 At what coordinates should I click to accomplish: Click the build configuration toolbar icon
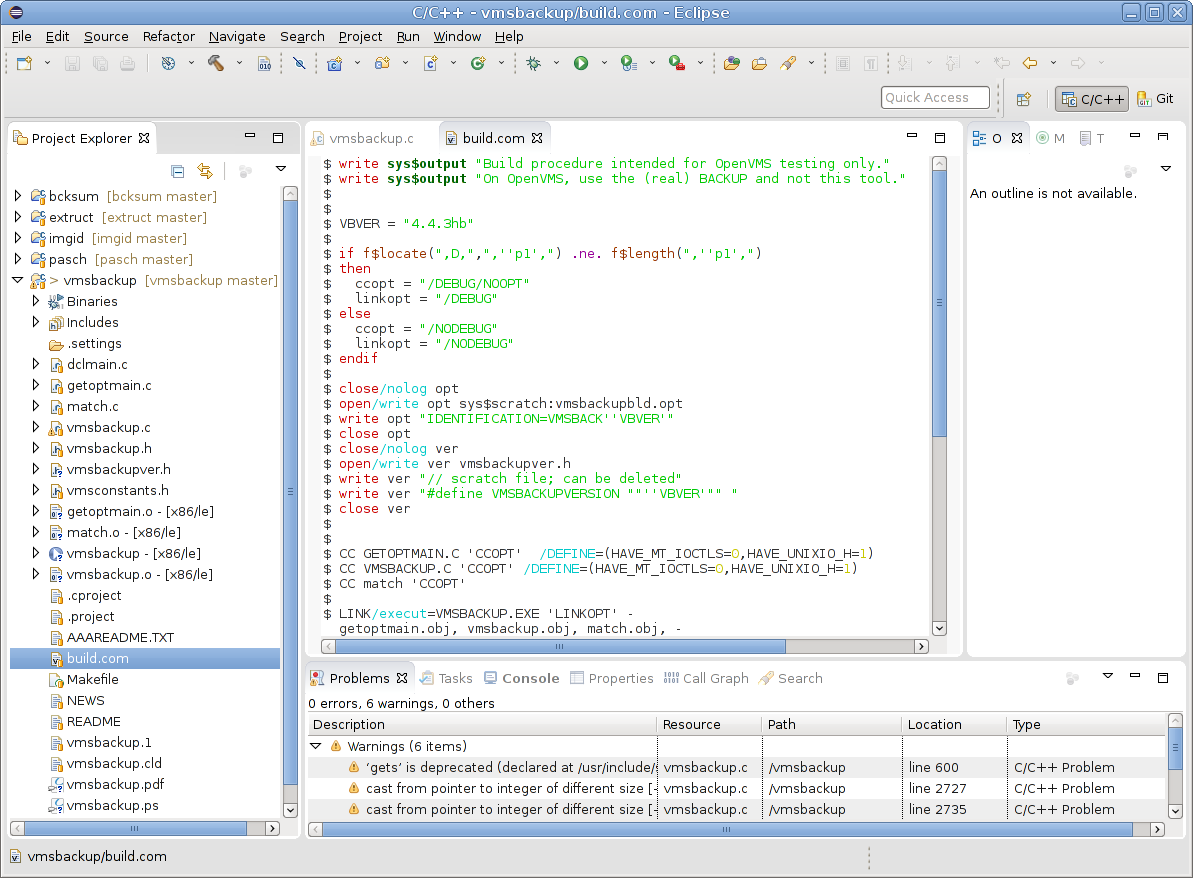tap(168, 63)
